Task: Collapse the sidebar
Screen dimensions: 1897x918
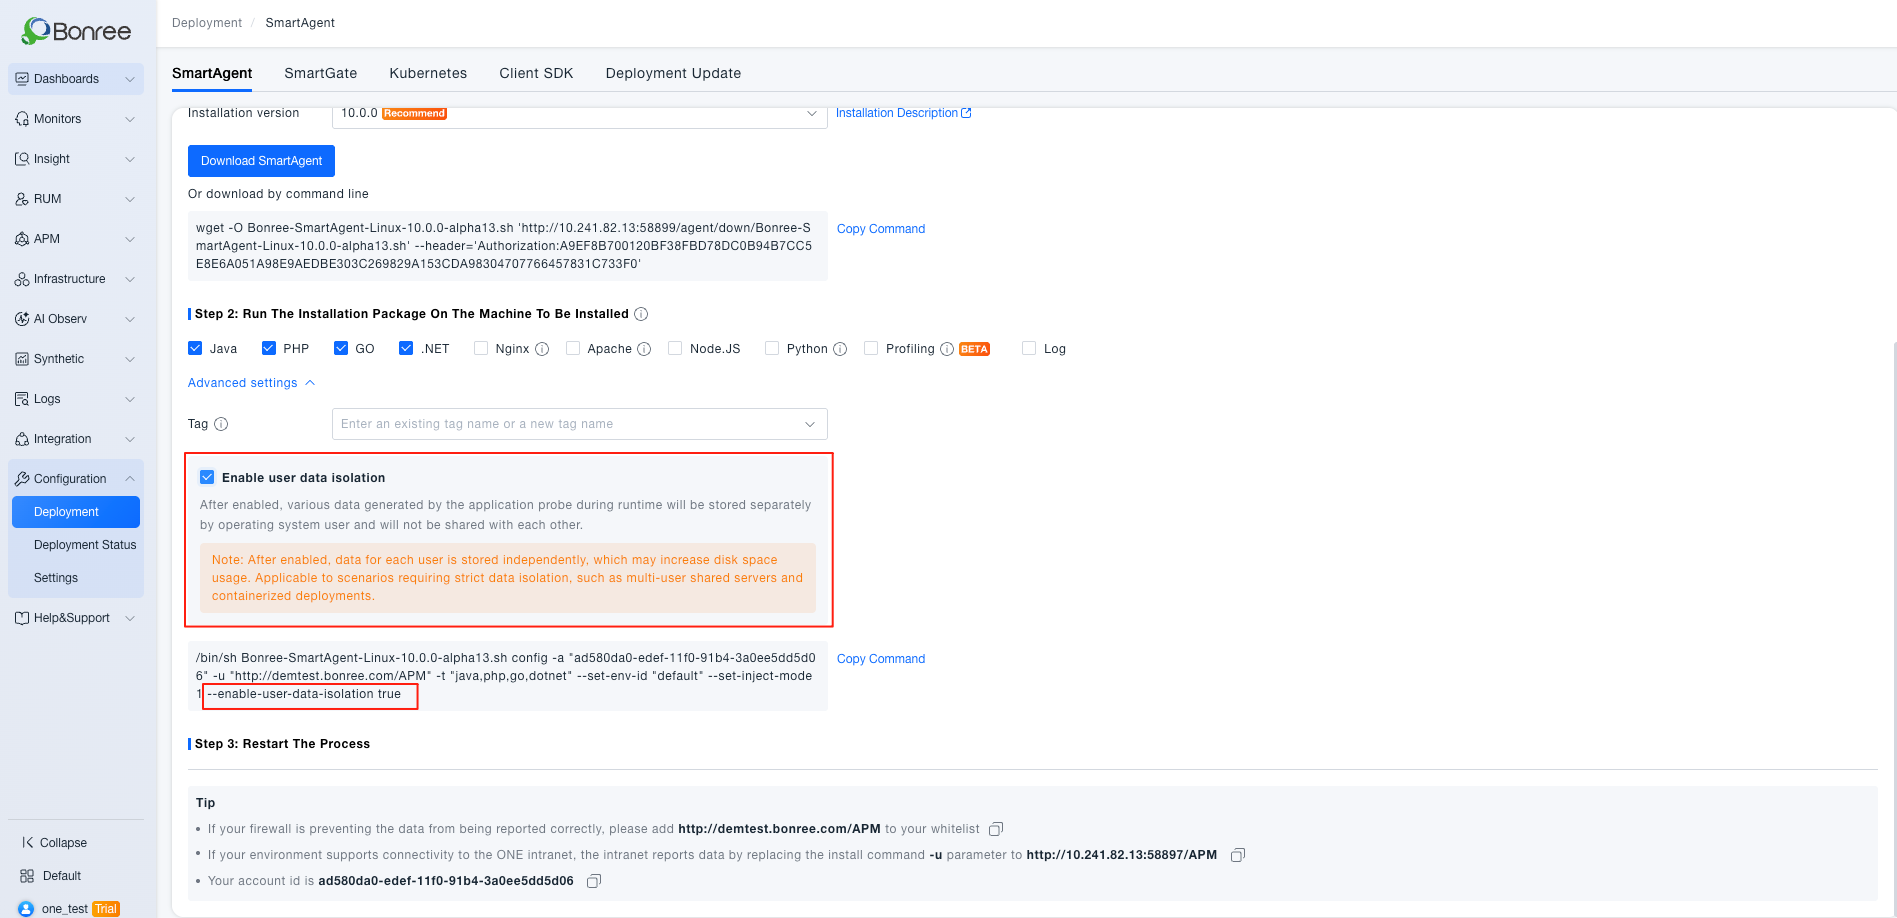Action: pos(55,843)
